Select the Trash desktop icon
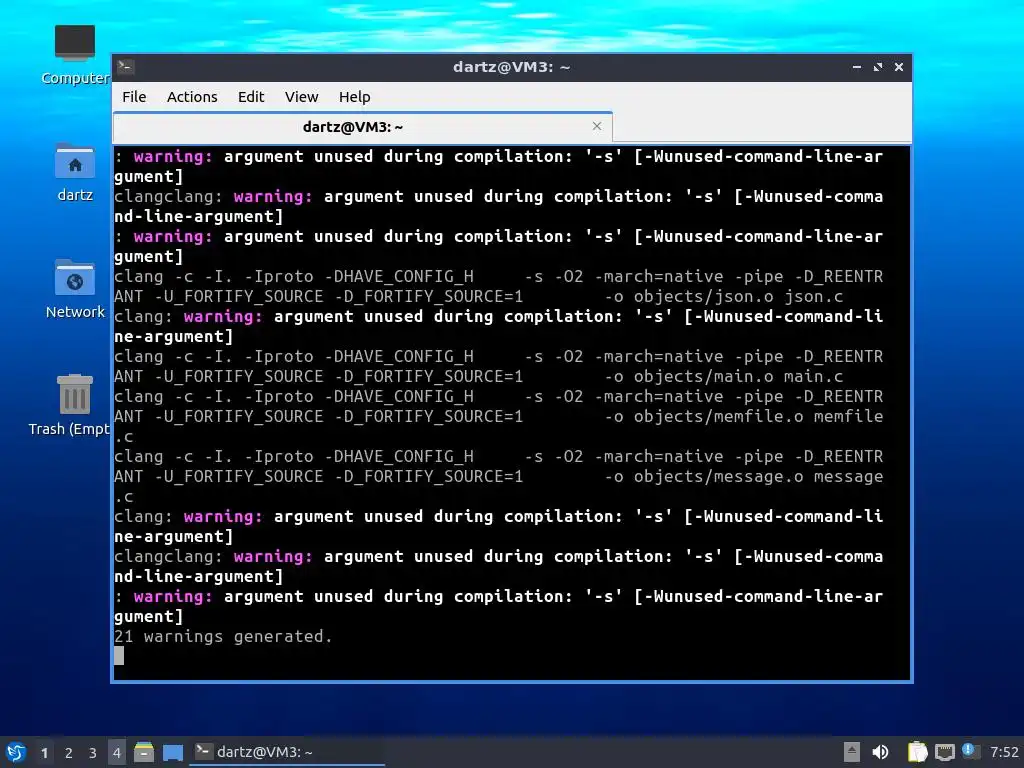This screenshot has width=1024, height=768. click(x=72, y=406)
